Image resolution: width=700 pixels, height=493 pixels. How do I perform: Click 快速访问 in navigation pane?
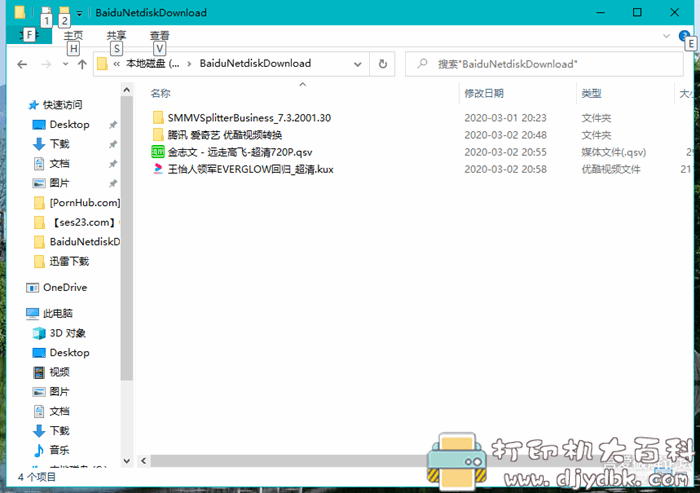tap(62, 104)
